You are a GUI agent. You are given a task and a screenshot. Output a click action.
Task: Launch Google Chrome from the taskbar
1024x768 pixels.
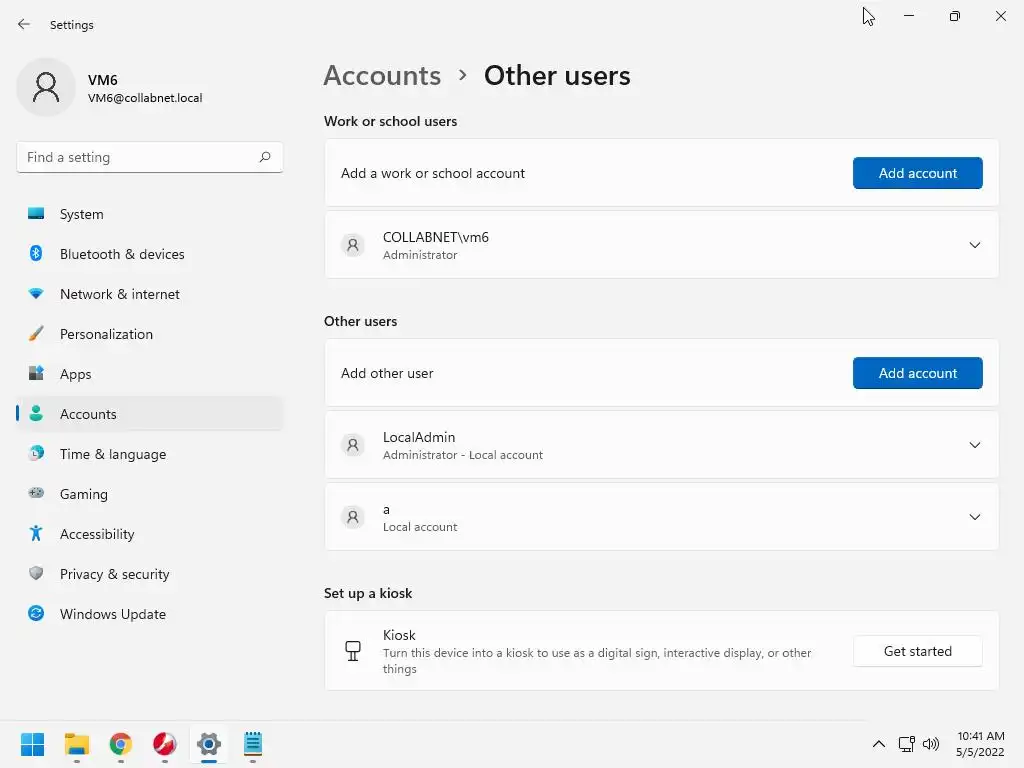[x=121, y=744]
